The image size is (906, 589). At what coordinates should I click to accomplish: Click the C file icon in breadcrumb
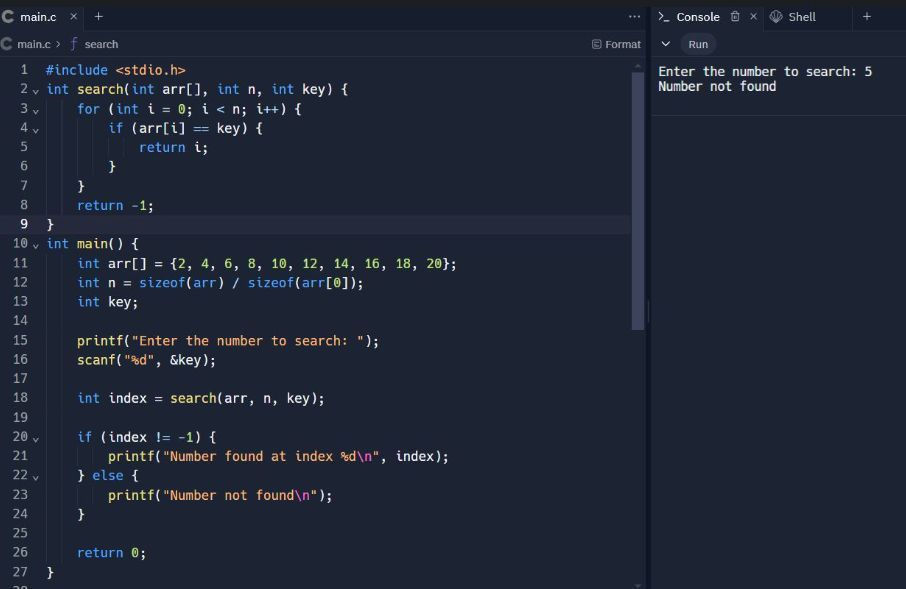click(6, 45)
